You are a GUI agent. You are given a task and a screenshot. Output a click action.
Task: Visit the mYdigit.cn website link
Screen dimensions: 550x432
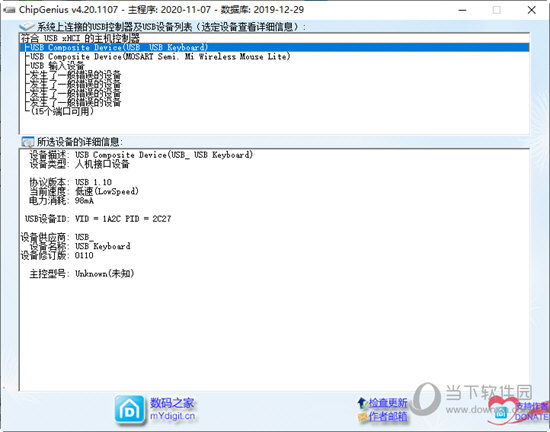coord(172,416)
